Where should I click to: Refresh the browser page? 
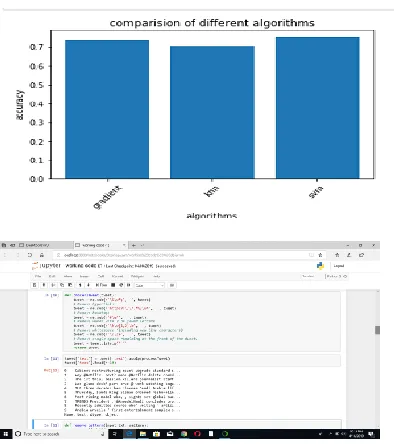click(30, 255)
